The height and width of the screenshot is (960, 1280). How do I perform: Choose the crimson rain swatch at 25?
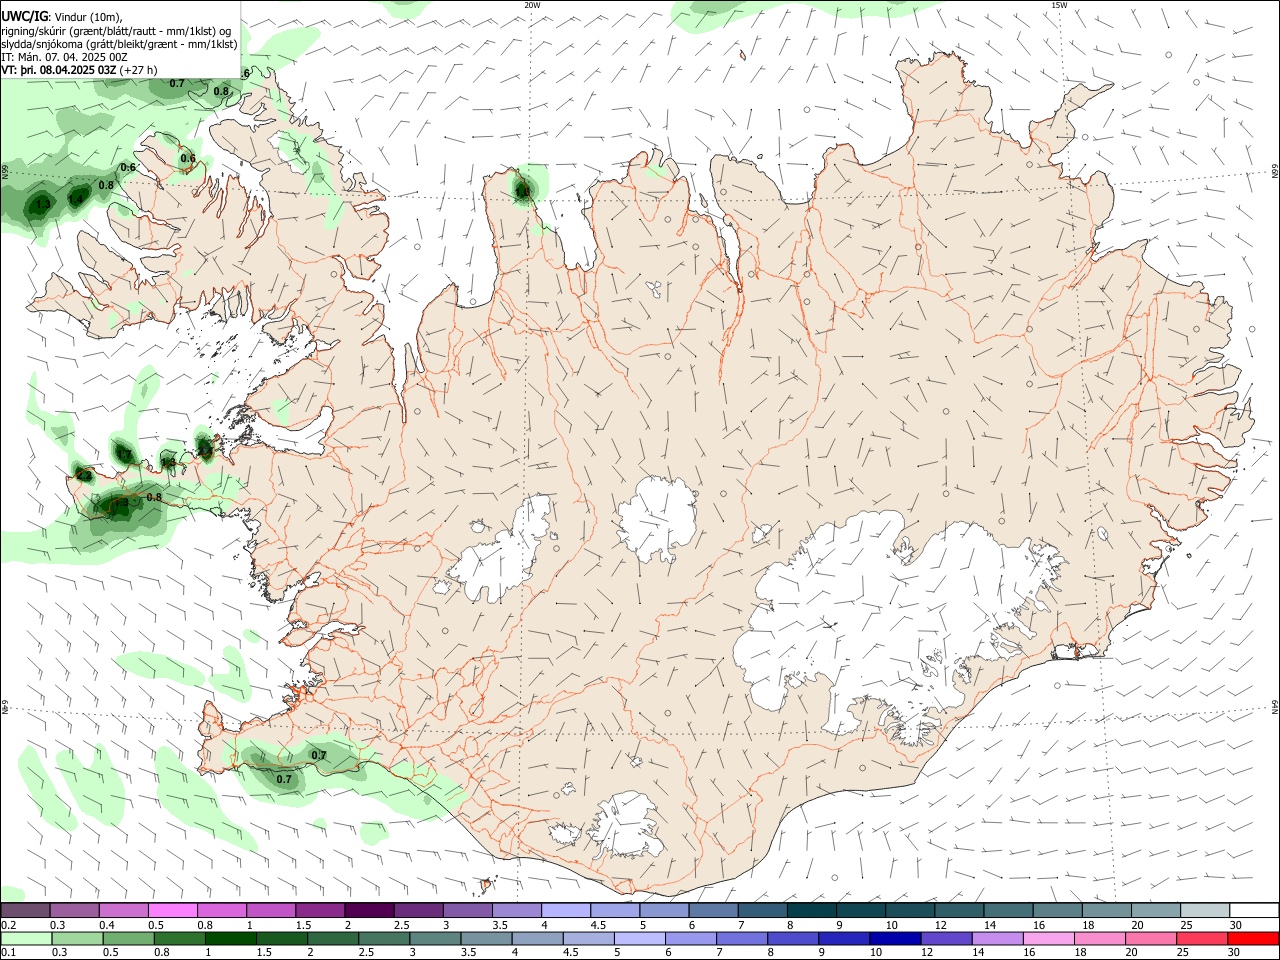point(1202,938)
